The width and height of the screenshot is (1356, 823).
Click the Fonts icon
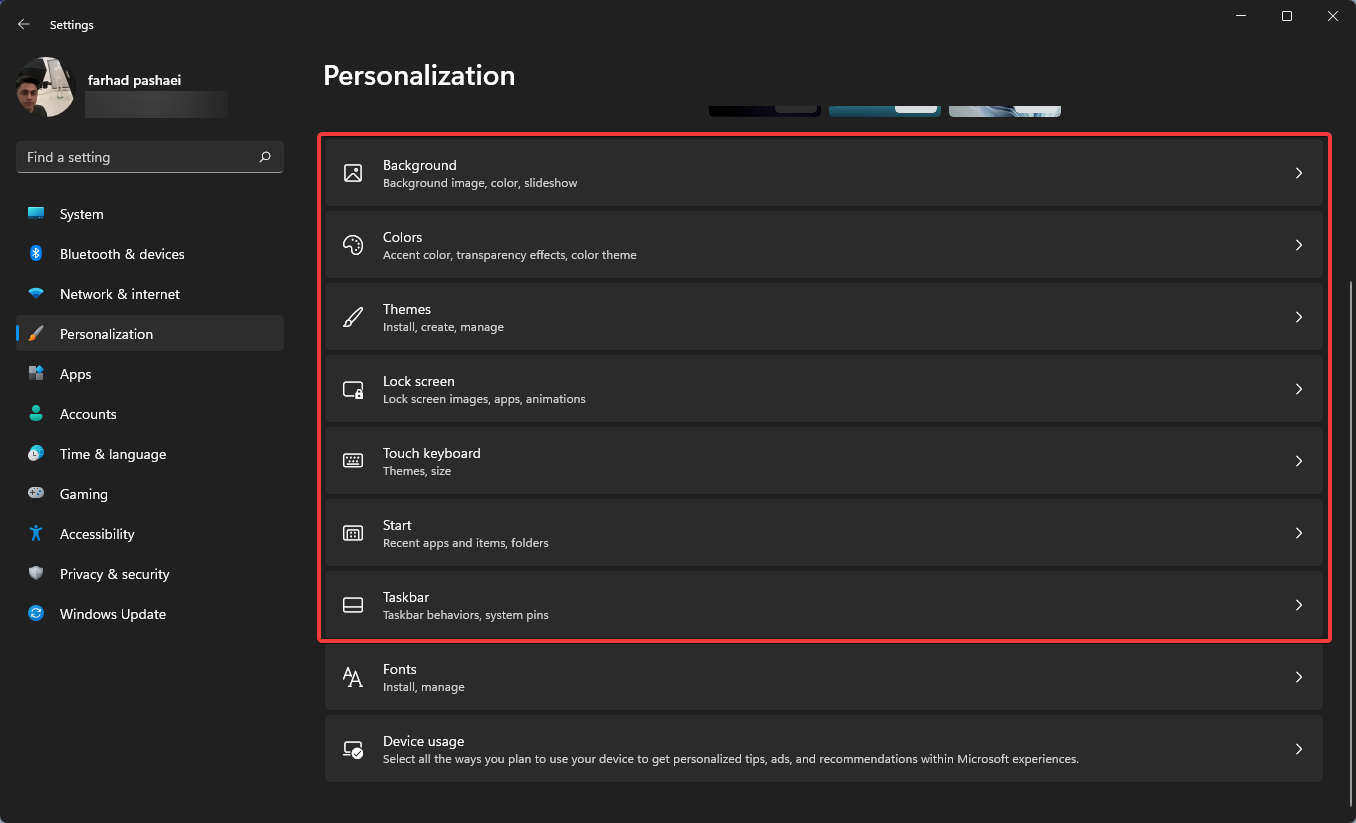(353, 677)
